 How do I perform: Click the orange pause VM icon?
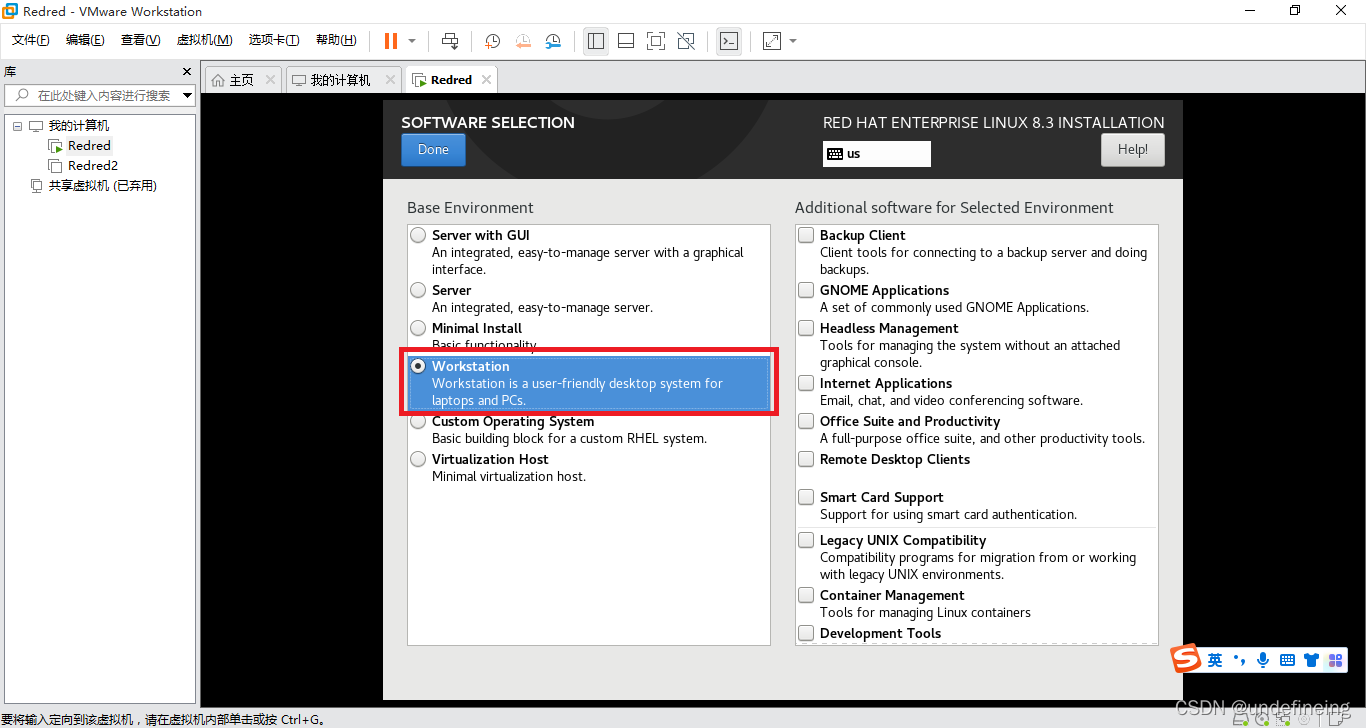390,41
